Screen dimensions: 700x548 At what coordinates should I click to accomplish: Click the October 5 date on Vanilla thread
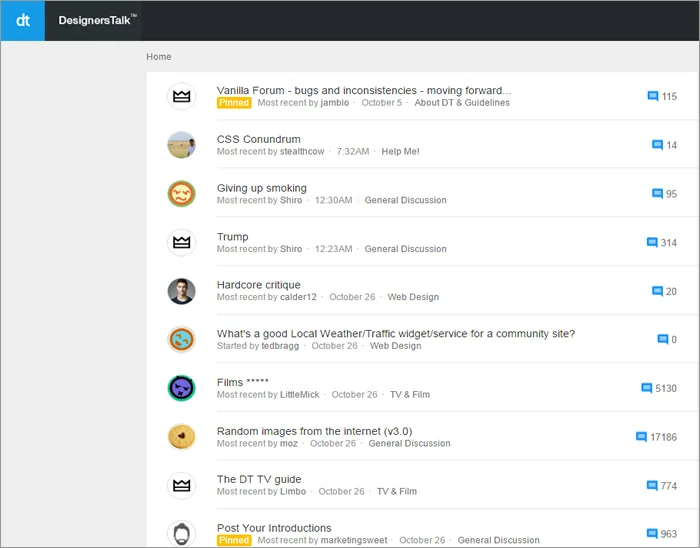tap(382, 103)
